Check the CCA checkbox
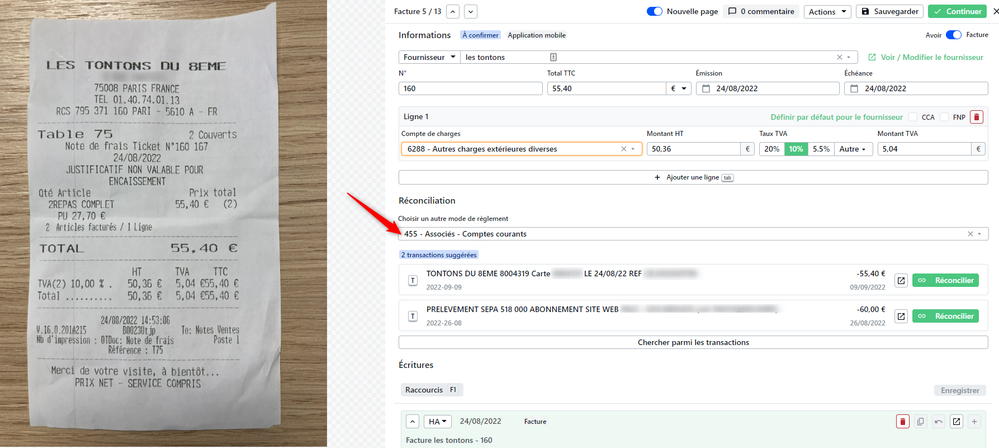Image resolution: width=999 pixels, height=448 pixels. tap(911, 117)
